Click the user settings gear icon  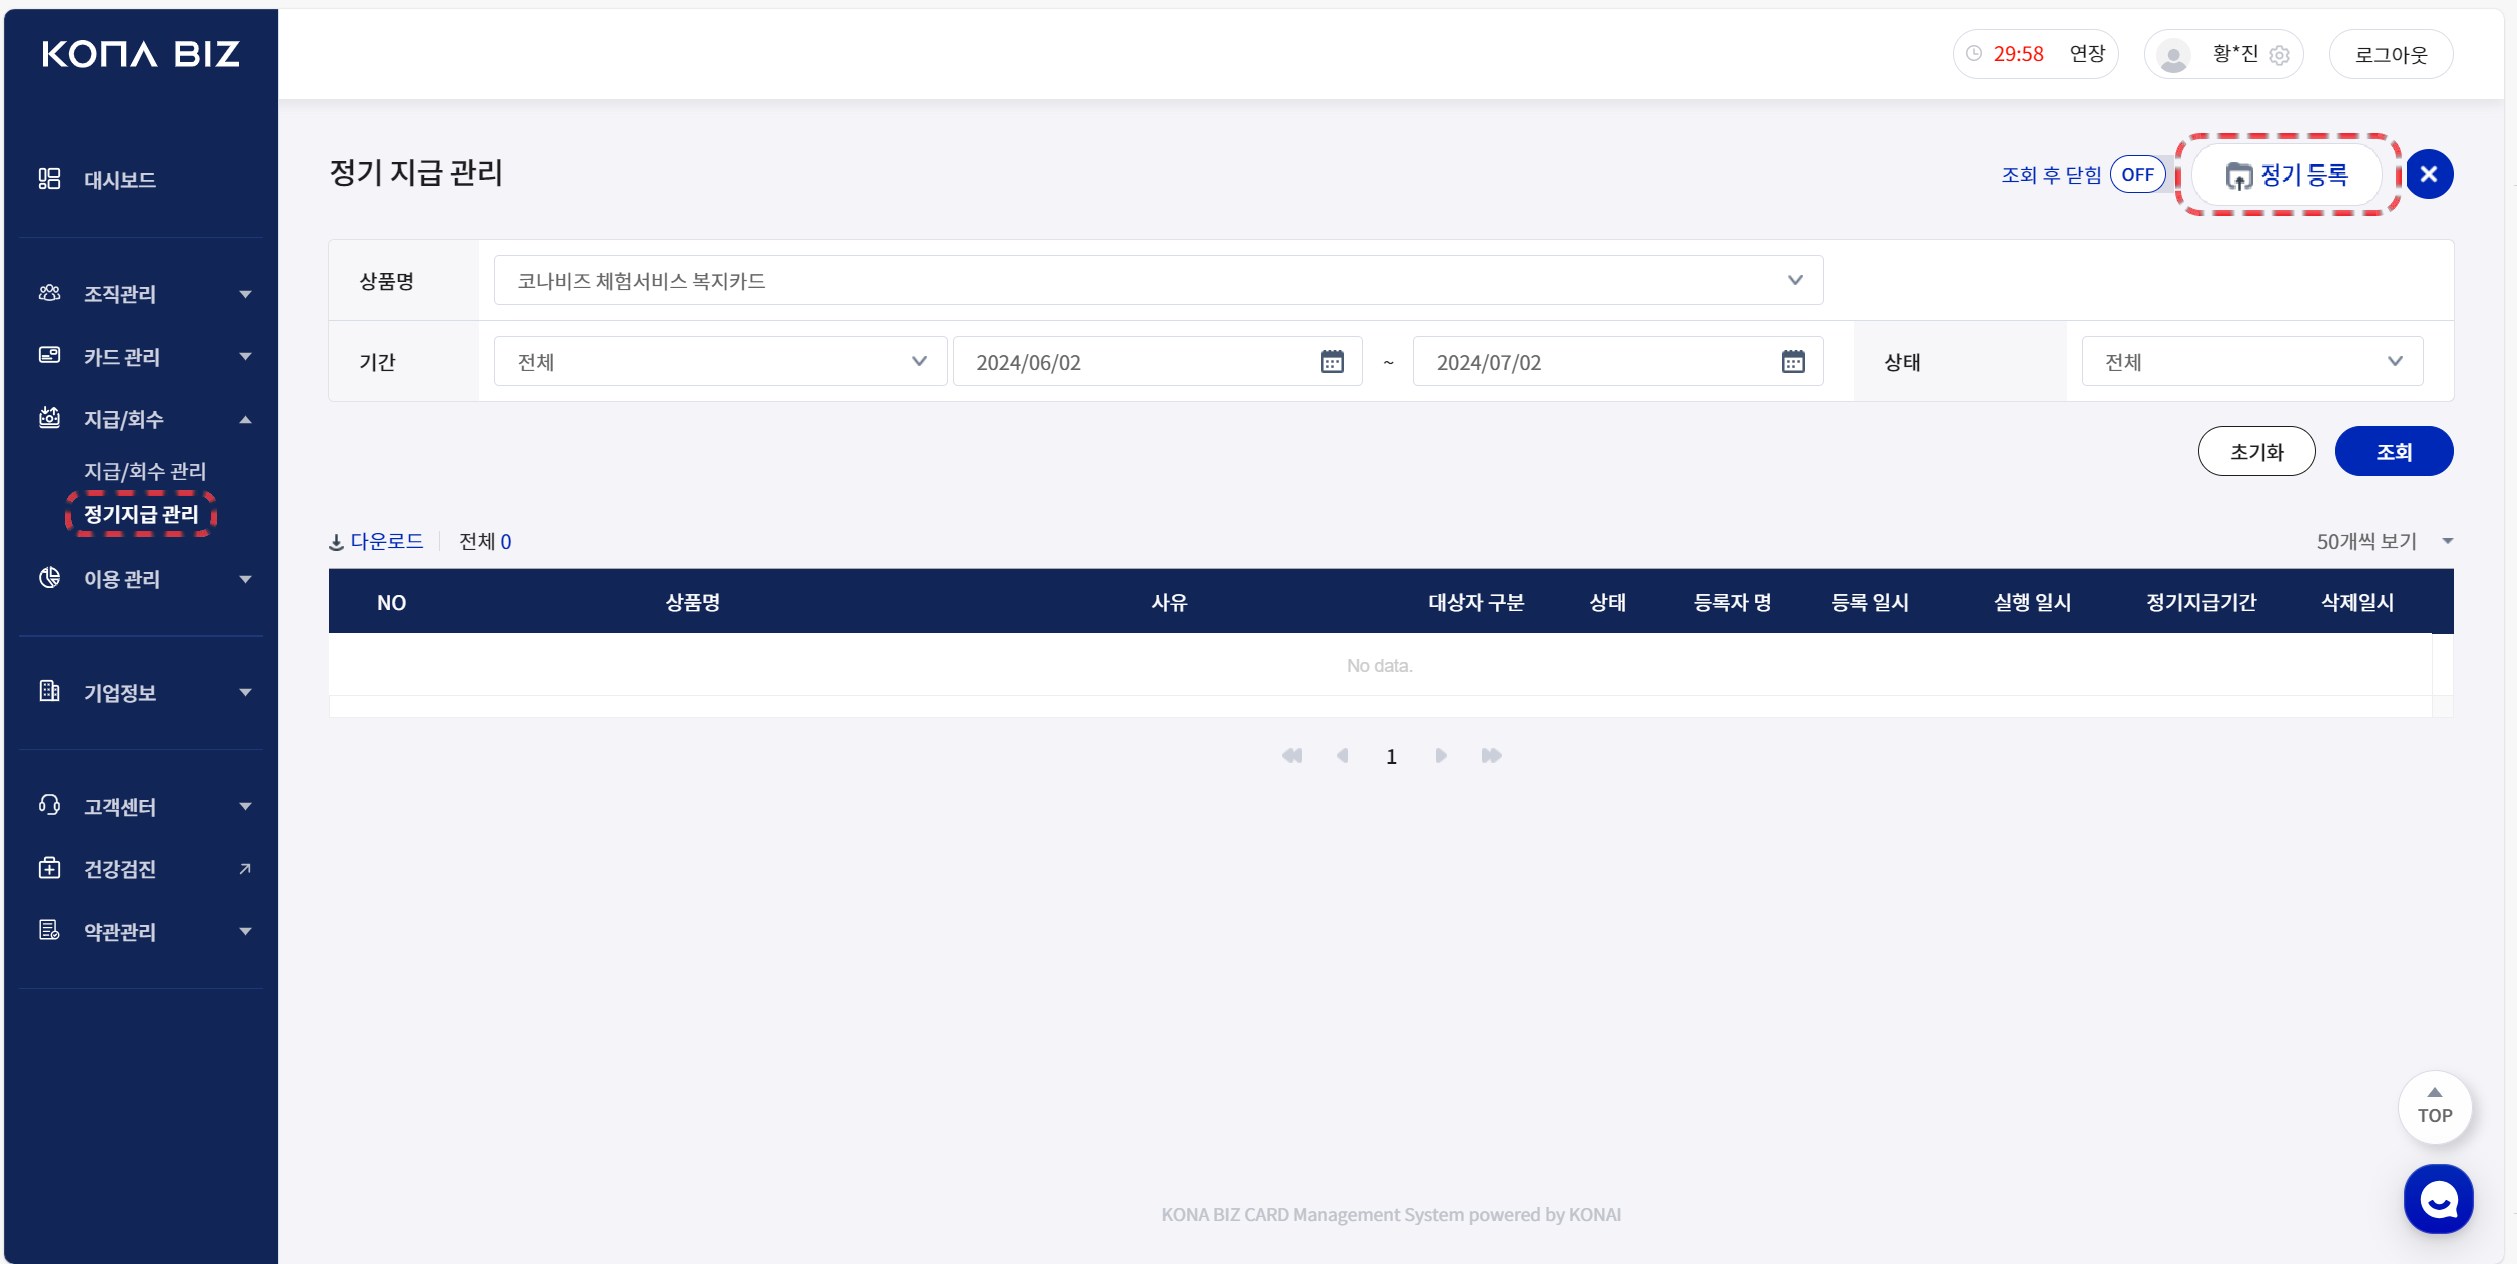click(2279, 55)
